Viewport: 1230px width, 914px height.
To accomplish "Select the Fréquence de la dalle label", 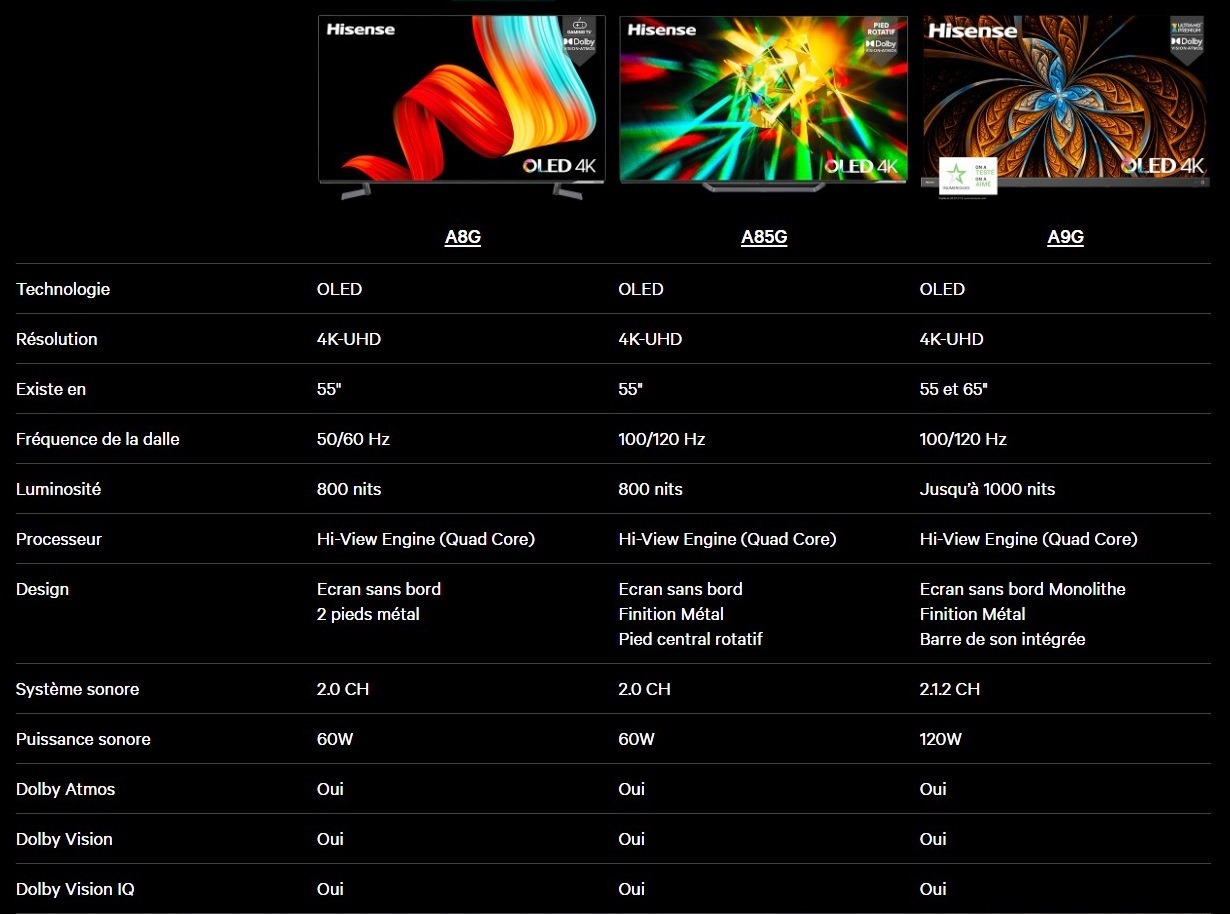I will 98,439.
